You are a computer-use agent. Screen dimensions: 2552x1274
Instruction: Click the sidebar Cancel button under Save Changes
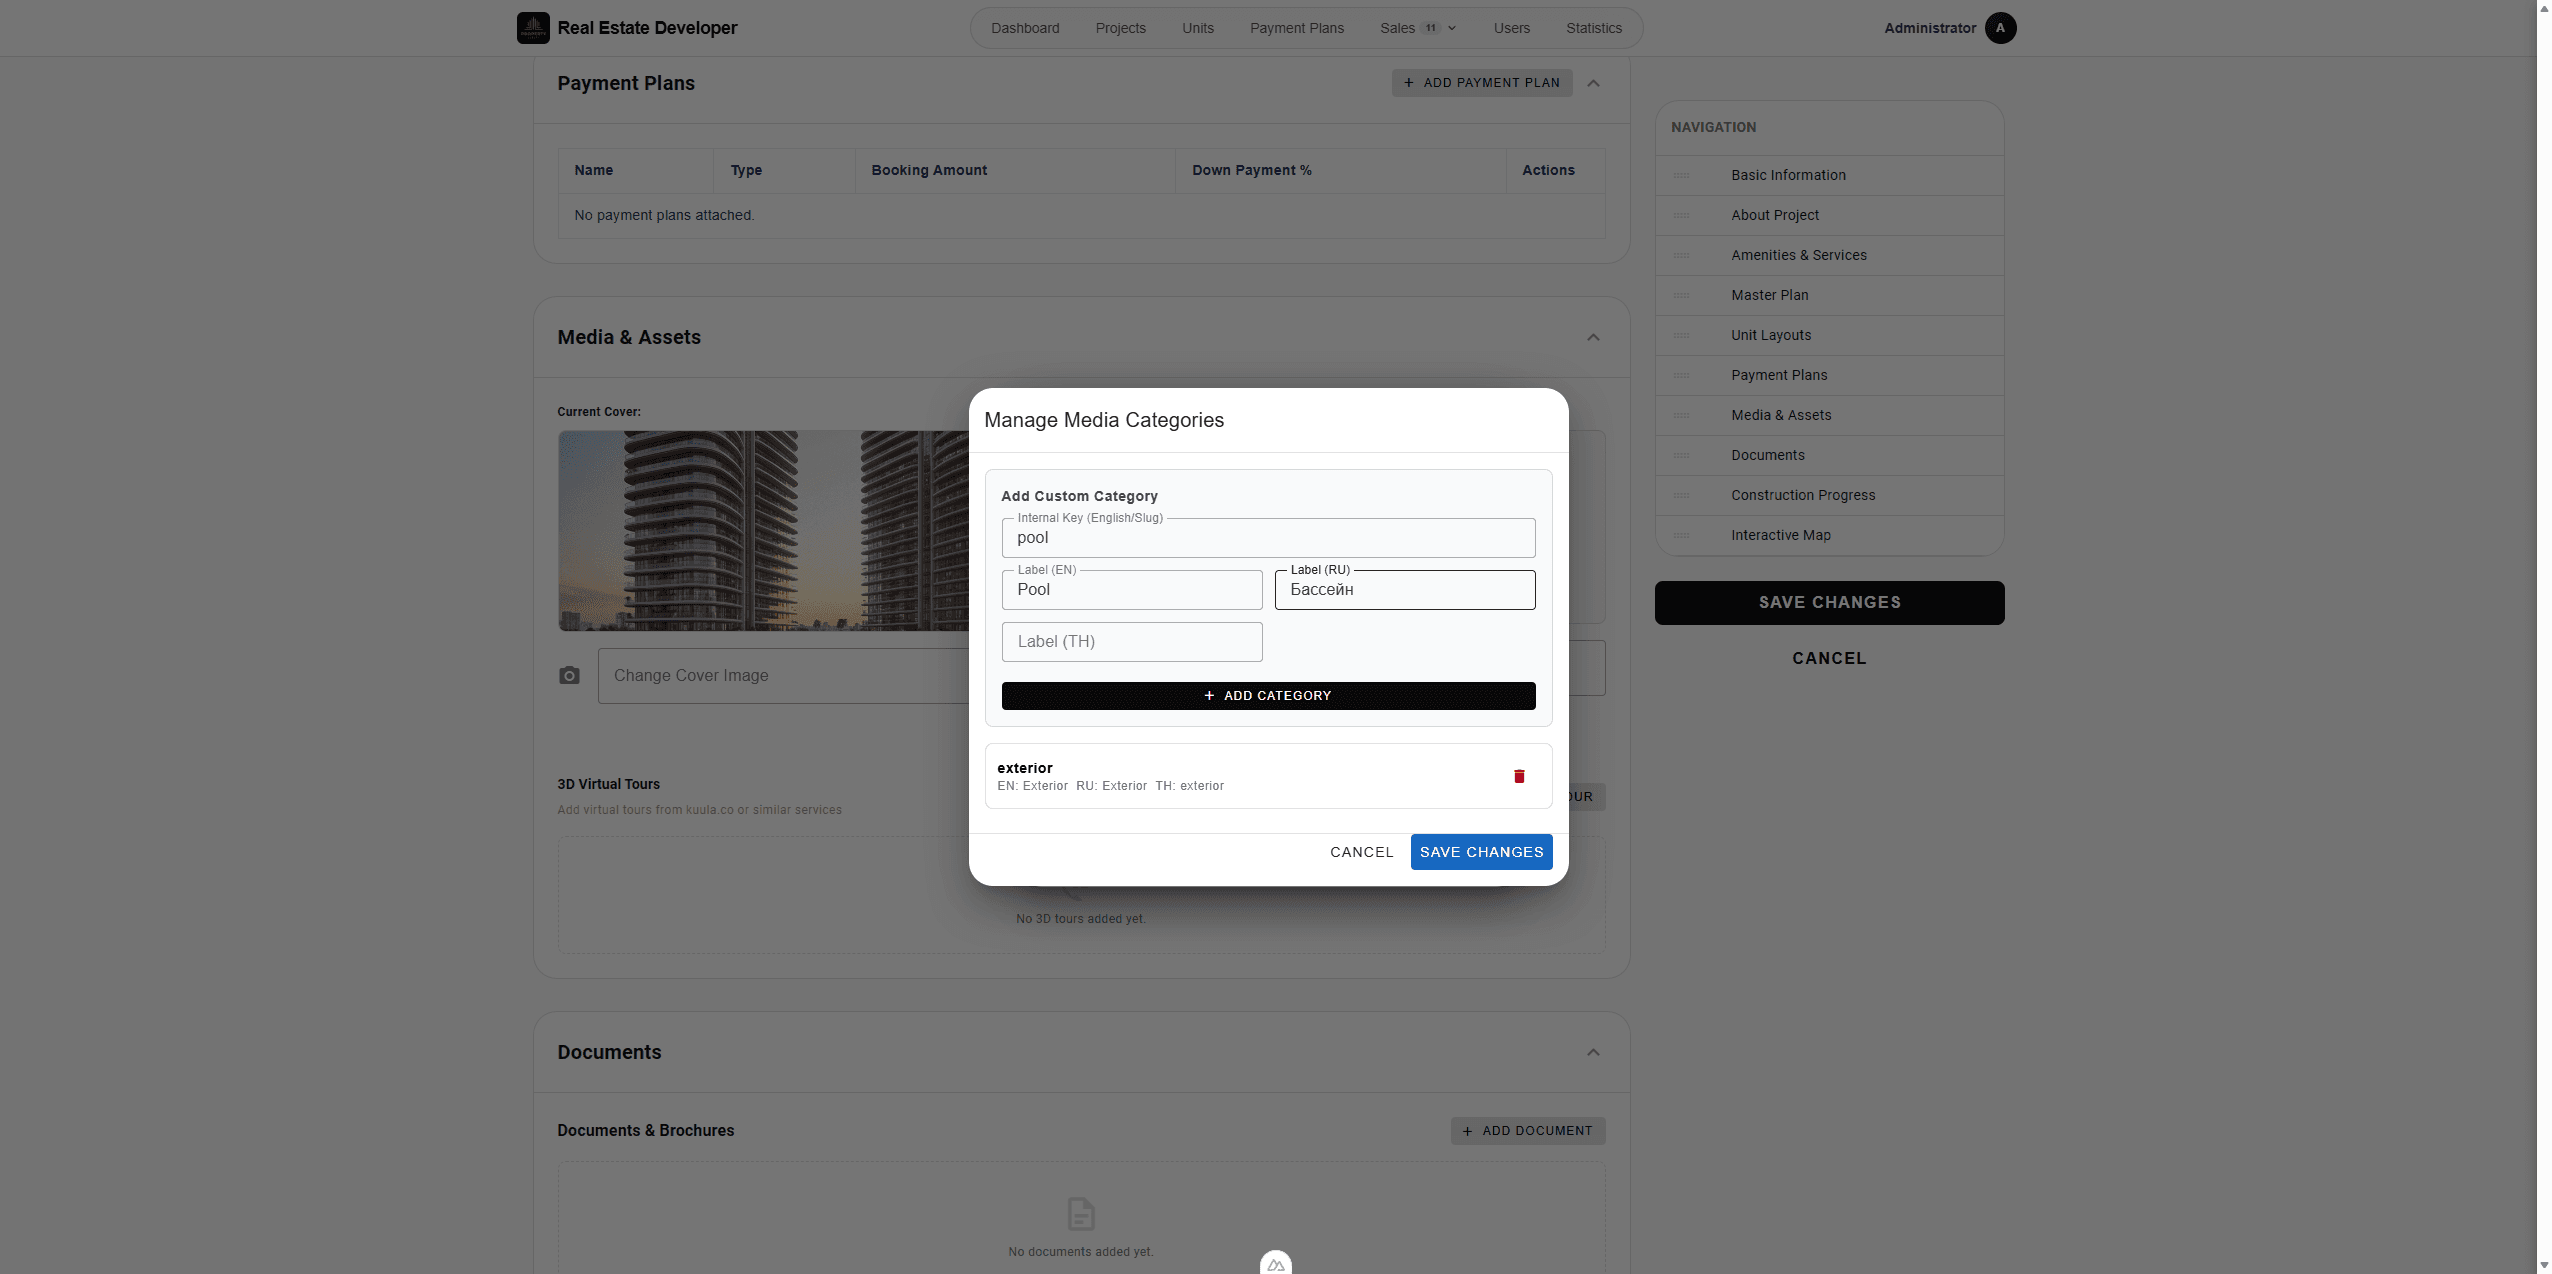coord(1829,658)
